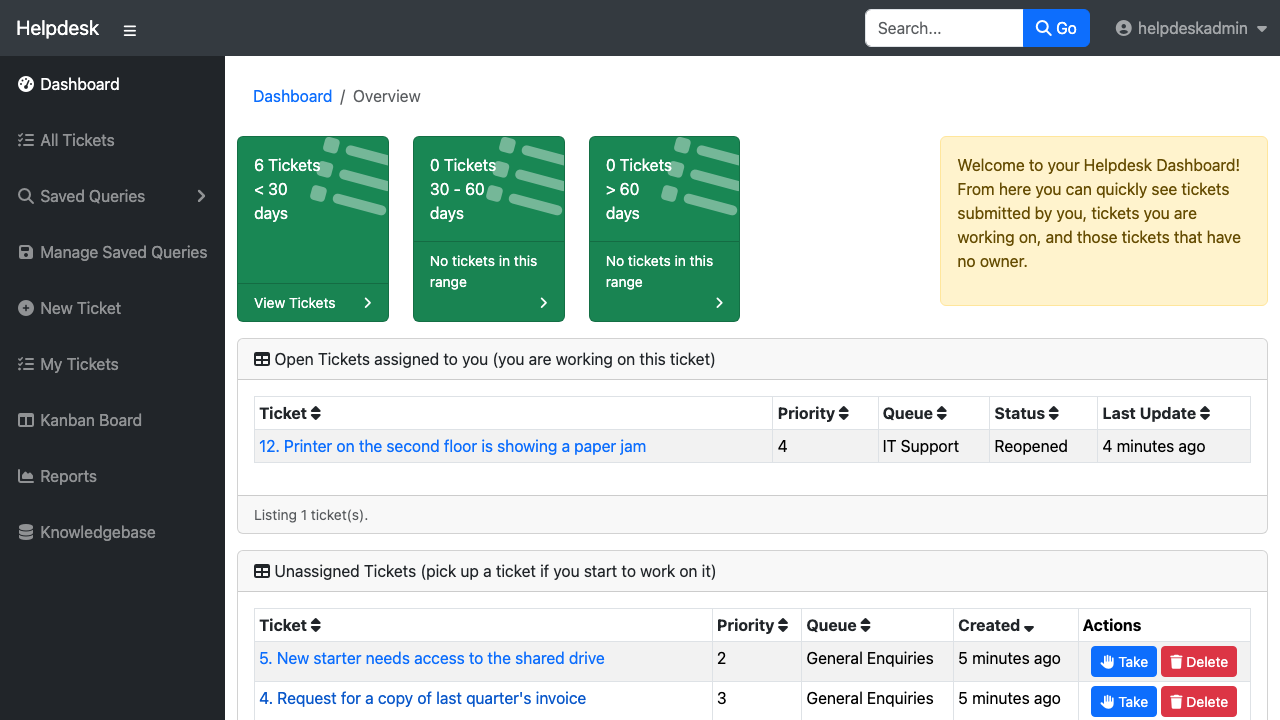Viewport: 1280px width, 720px height.
Task: Sort assigned tickets by Queue arrows
Action: pos(942,413)
